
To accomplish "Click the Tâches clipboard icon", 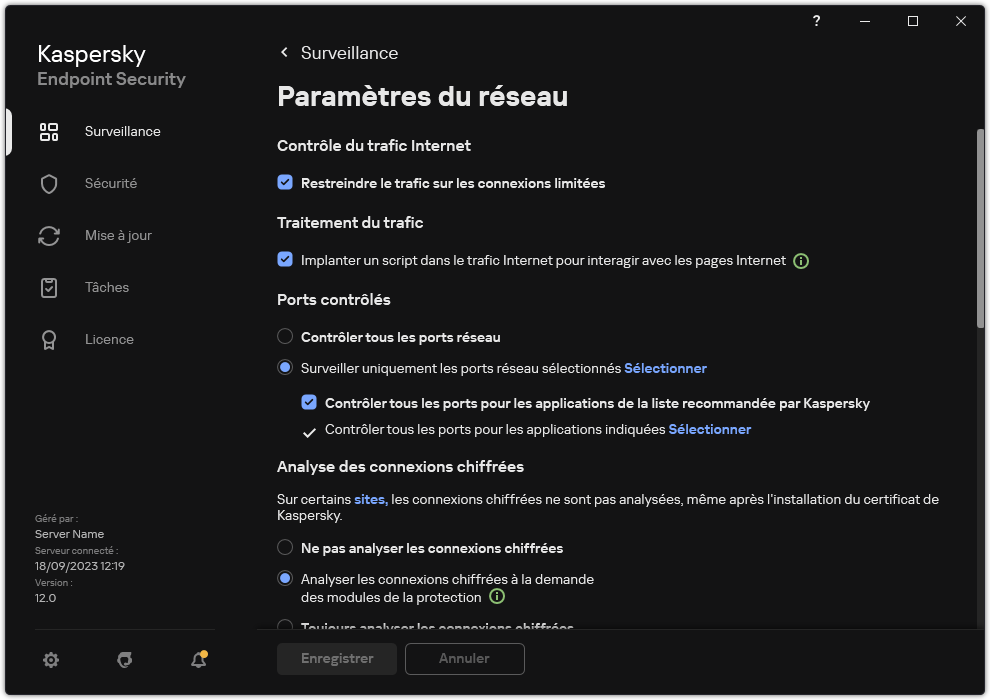I will click(48, 287).
